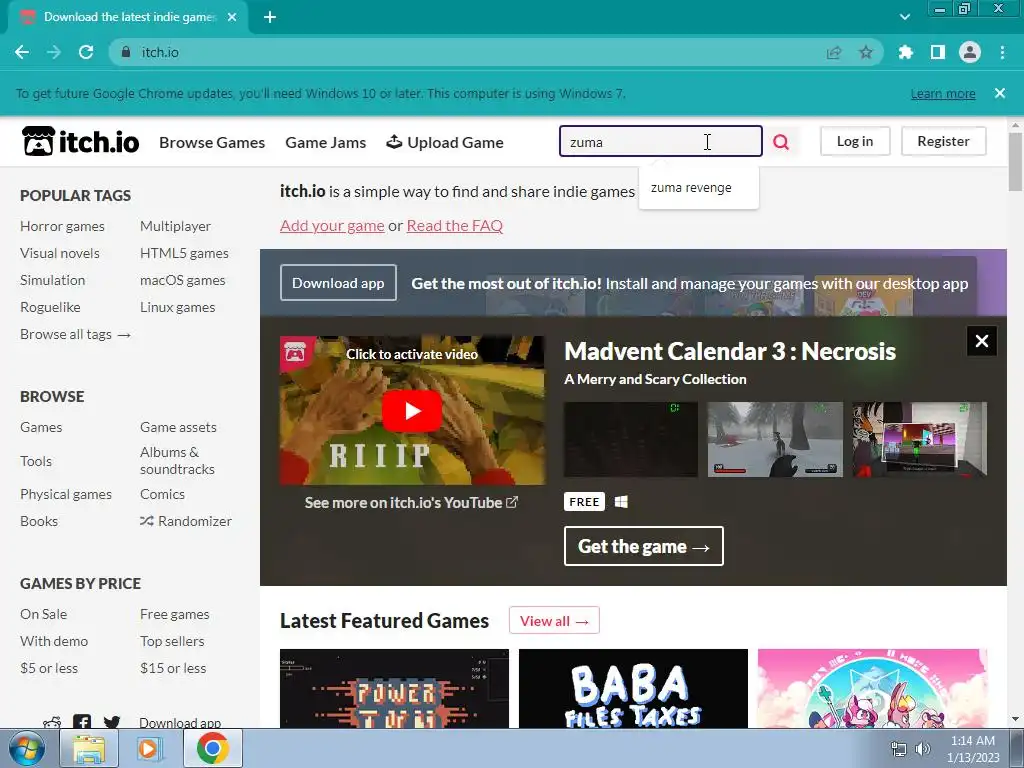1024x768 pixels.
Task: Open the itch.io Reddit icon
Action: (x=52, y=722)
